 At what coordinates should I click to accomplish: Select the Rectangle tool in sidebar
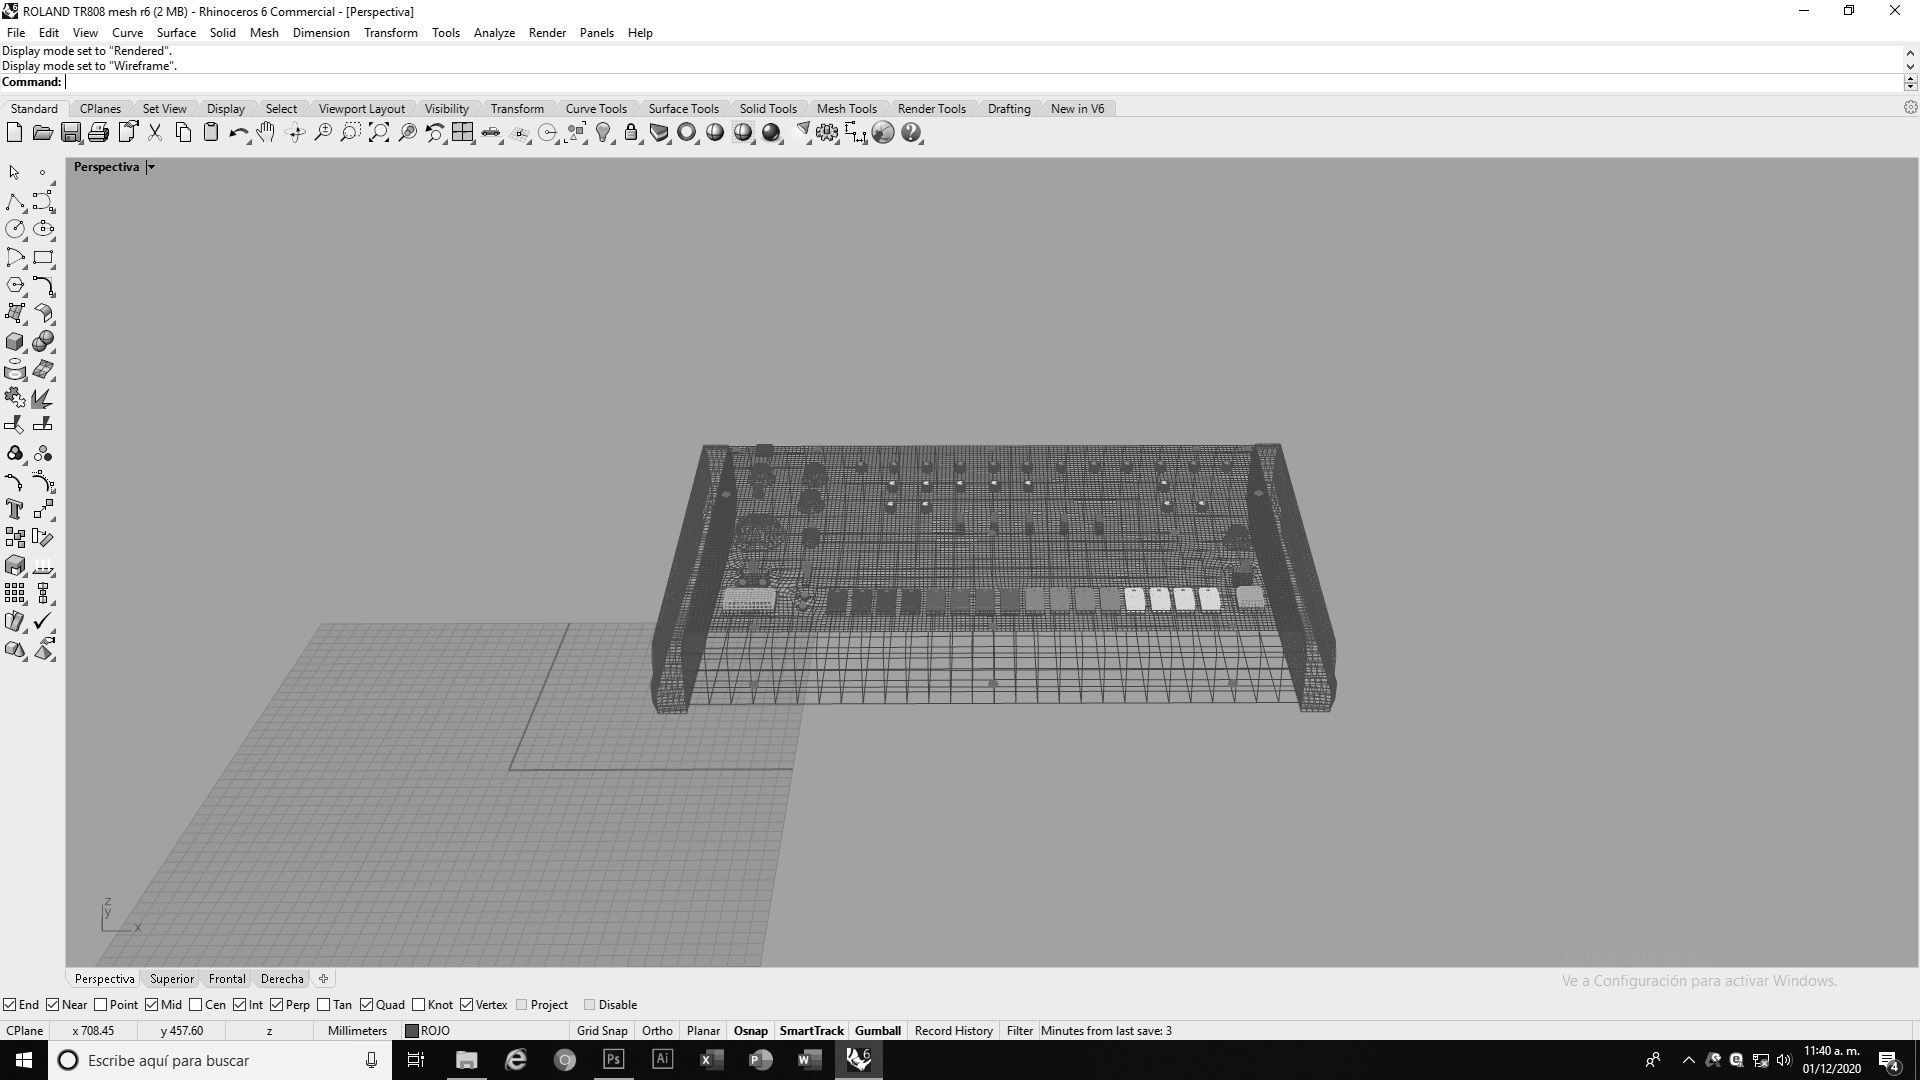(43, 257)
